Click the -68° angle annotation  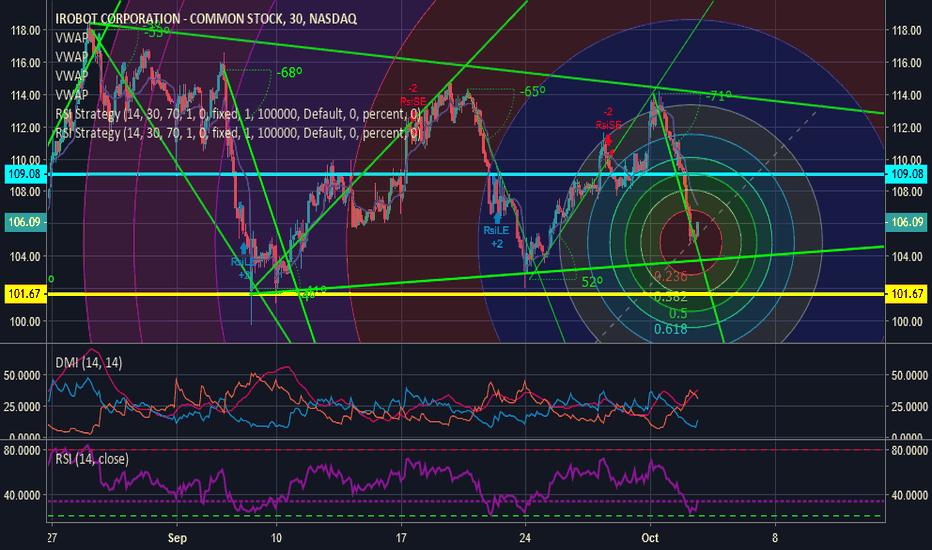[x=289, y=73]
